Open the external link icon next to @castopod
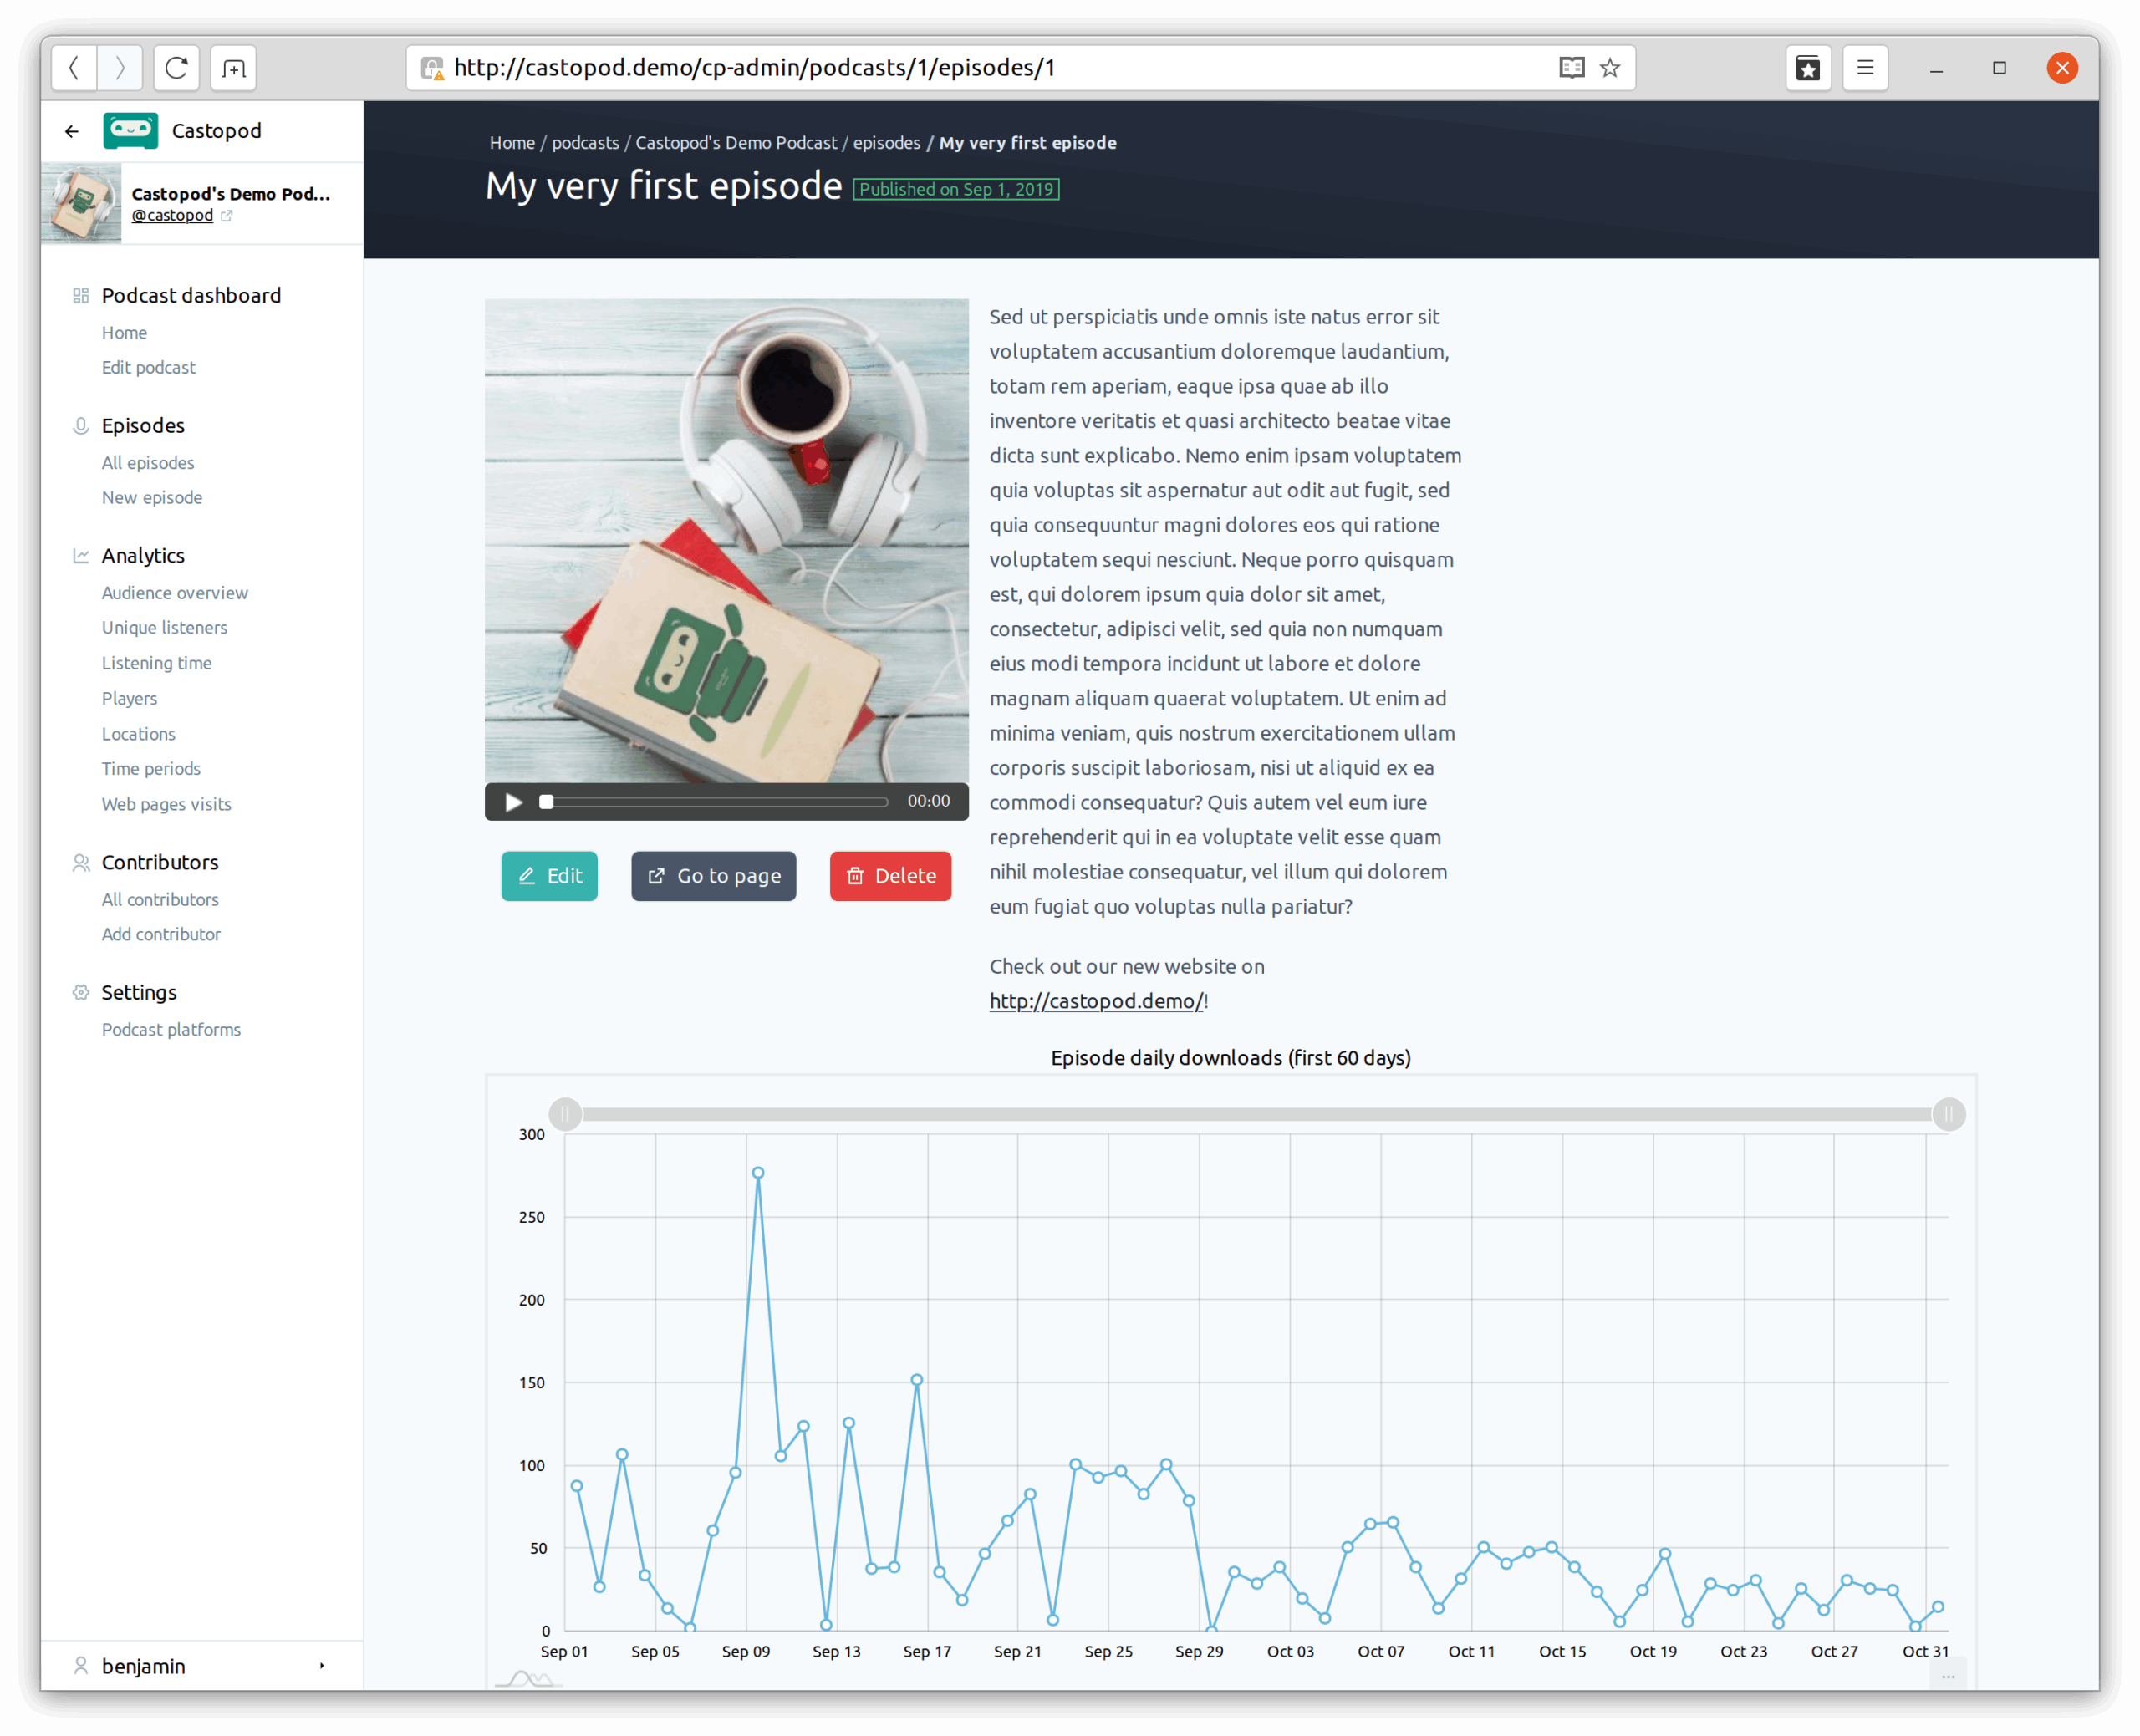This screenshot has width=2140, height=1736. pyautogui.click(x=227, y=215)
